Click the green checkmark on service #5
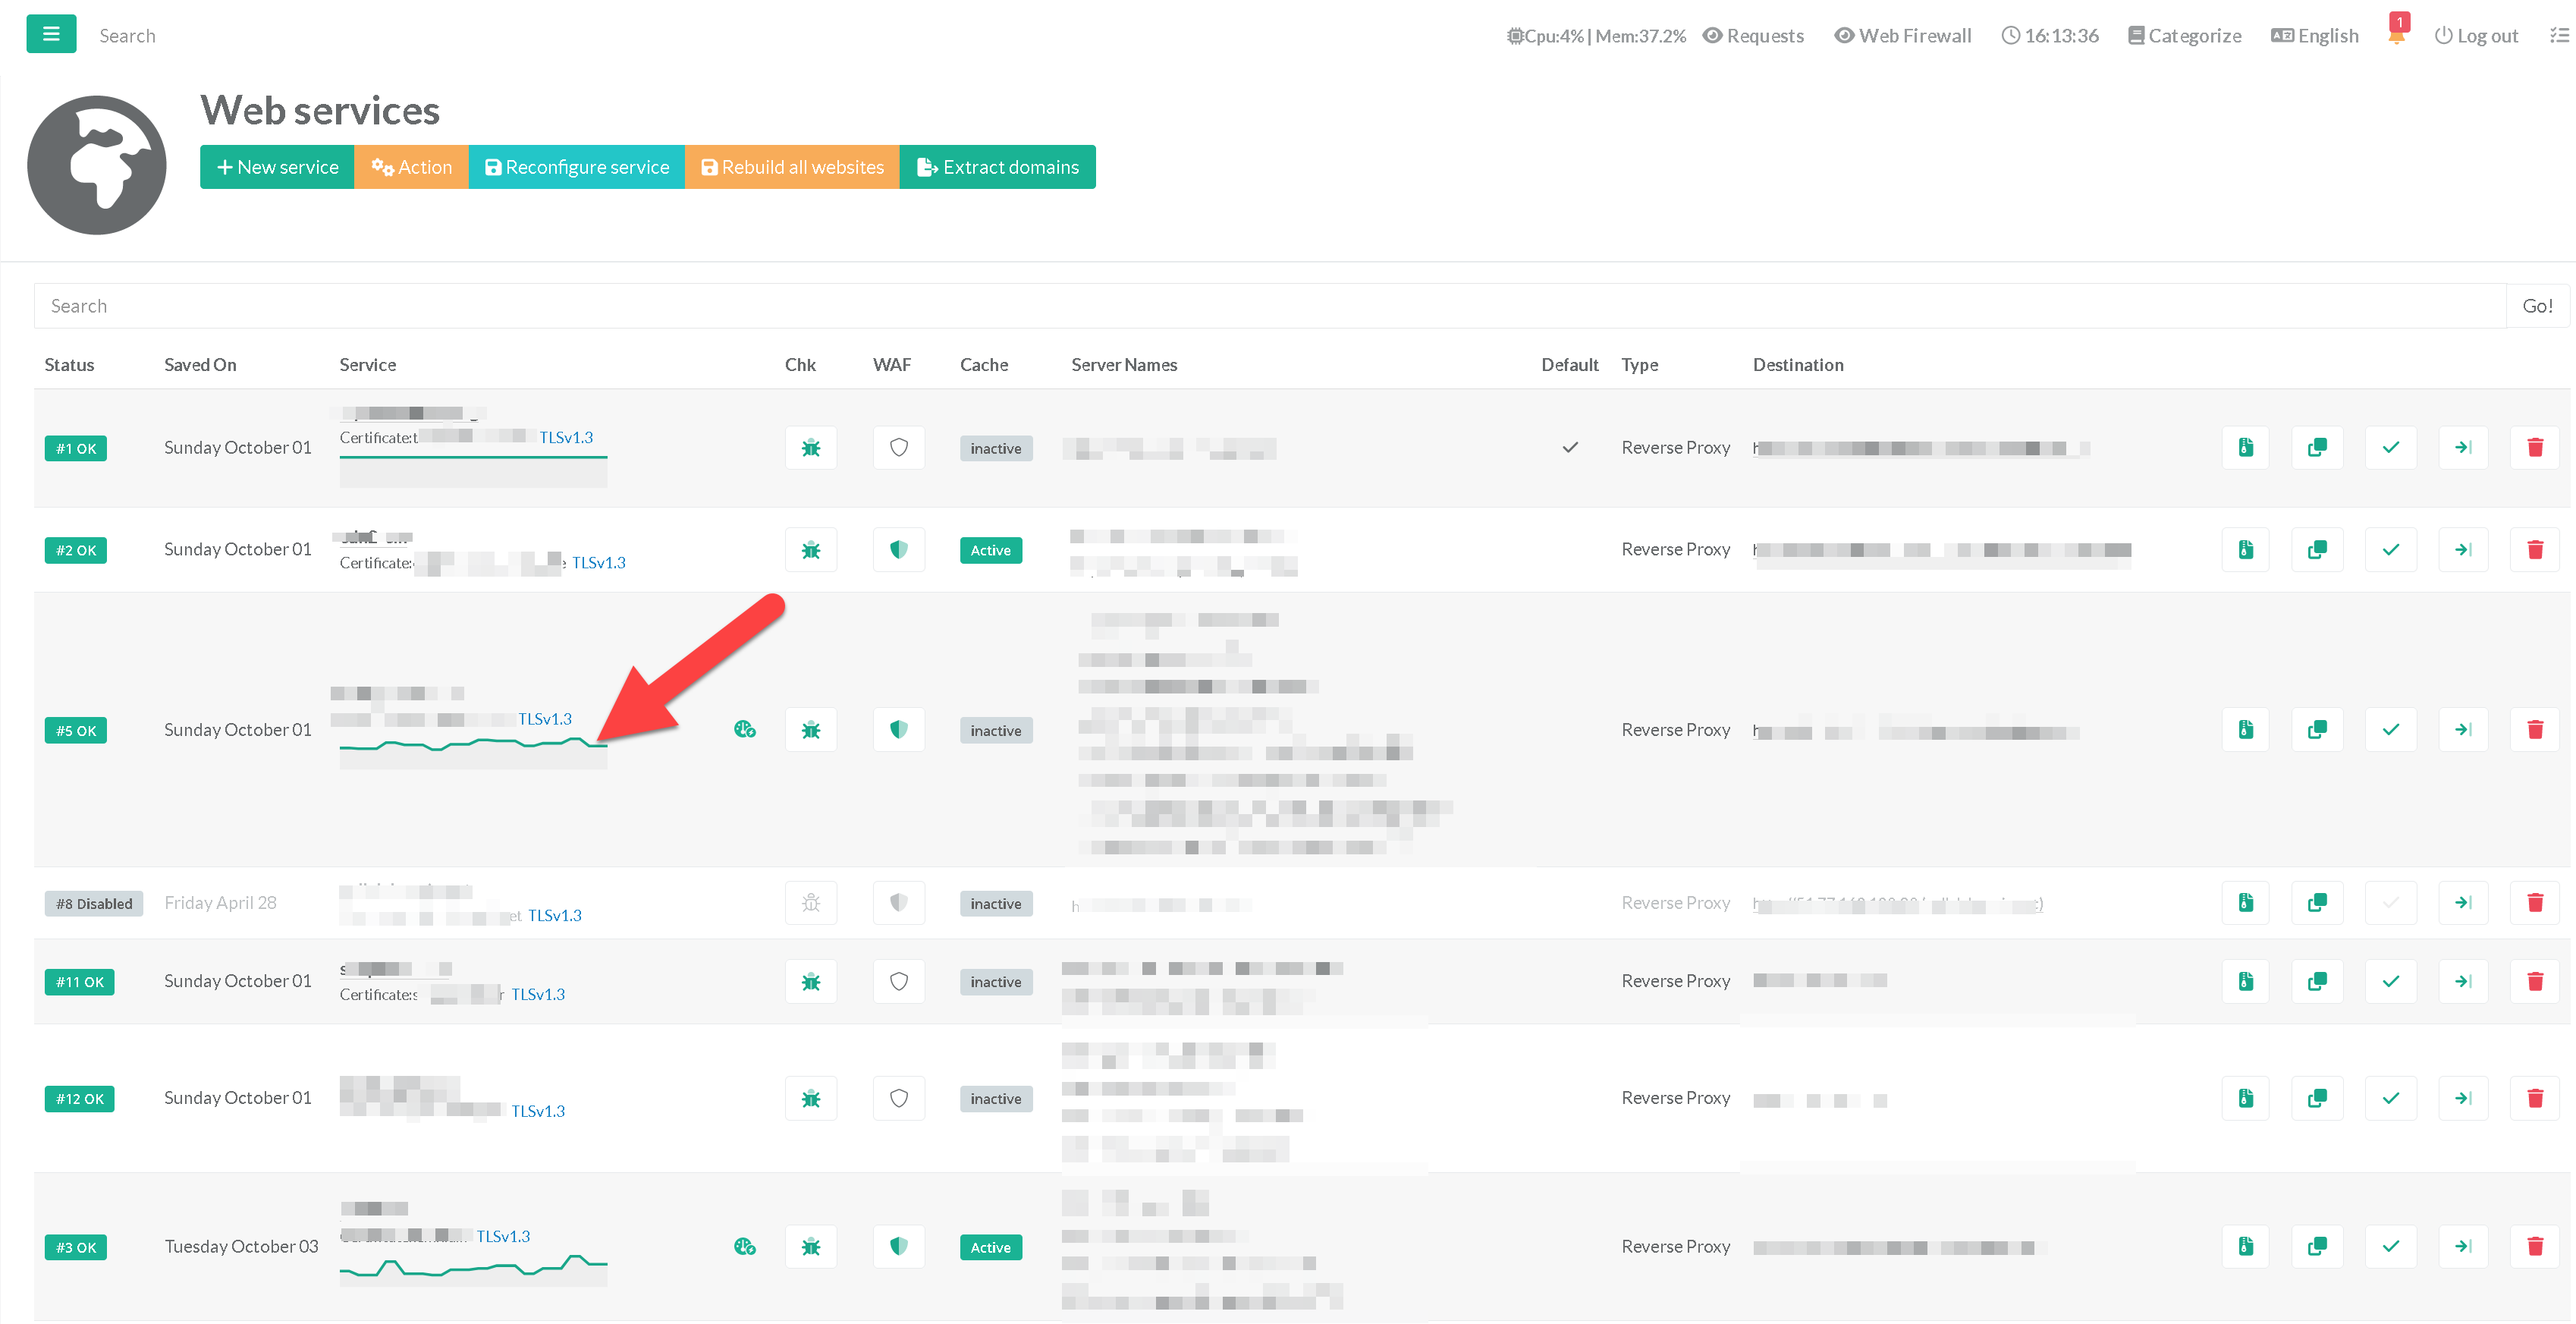 coord(2390,730)
